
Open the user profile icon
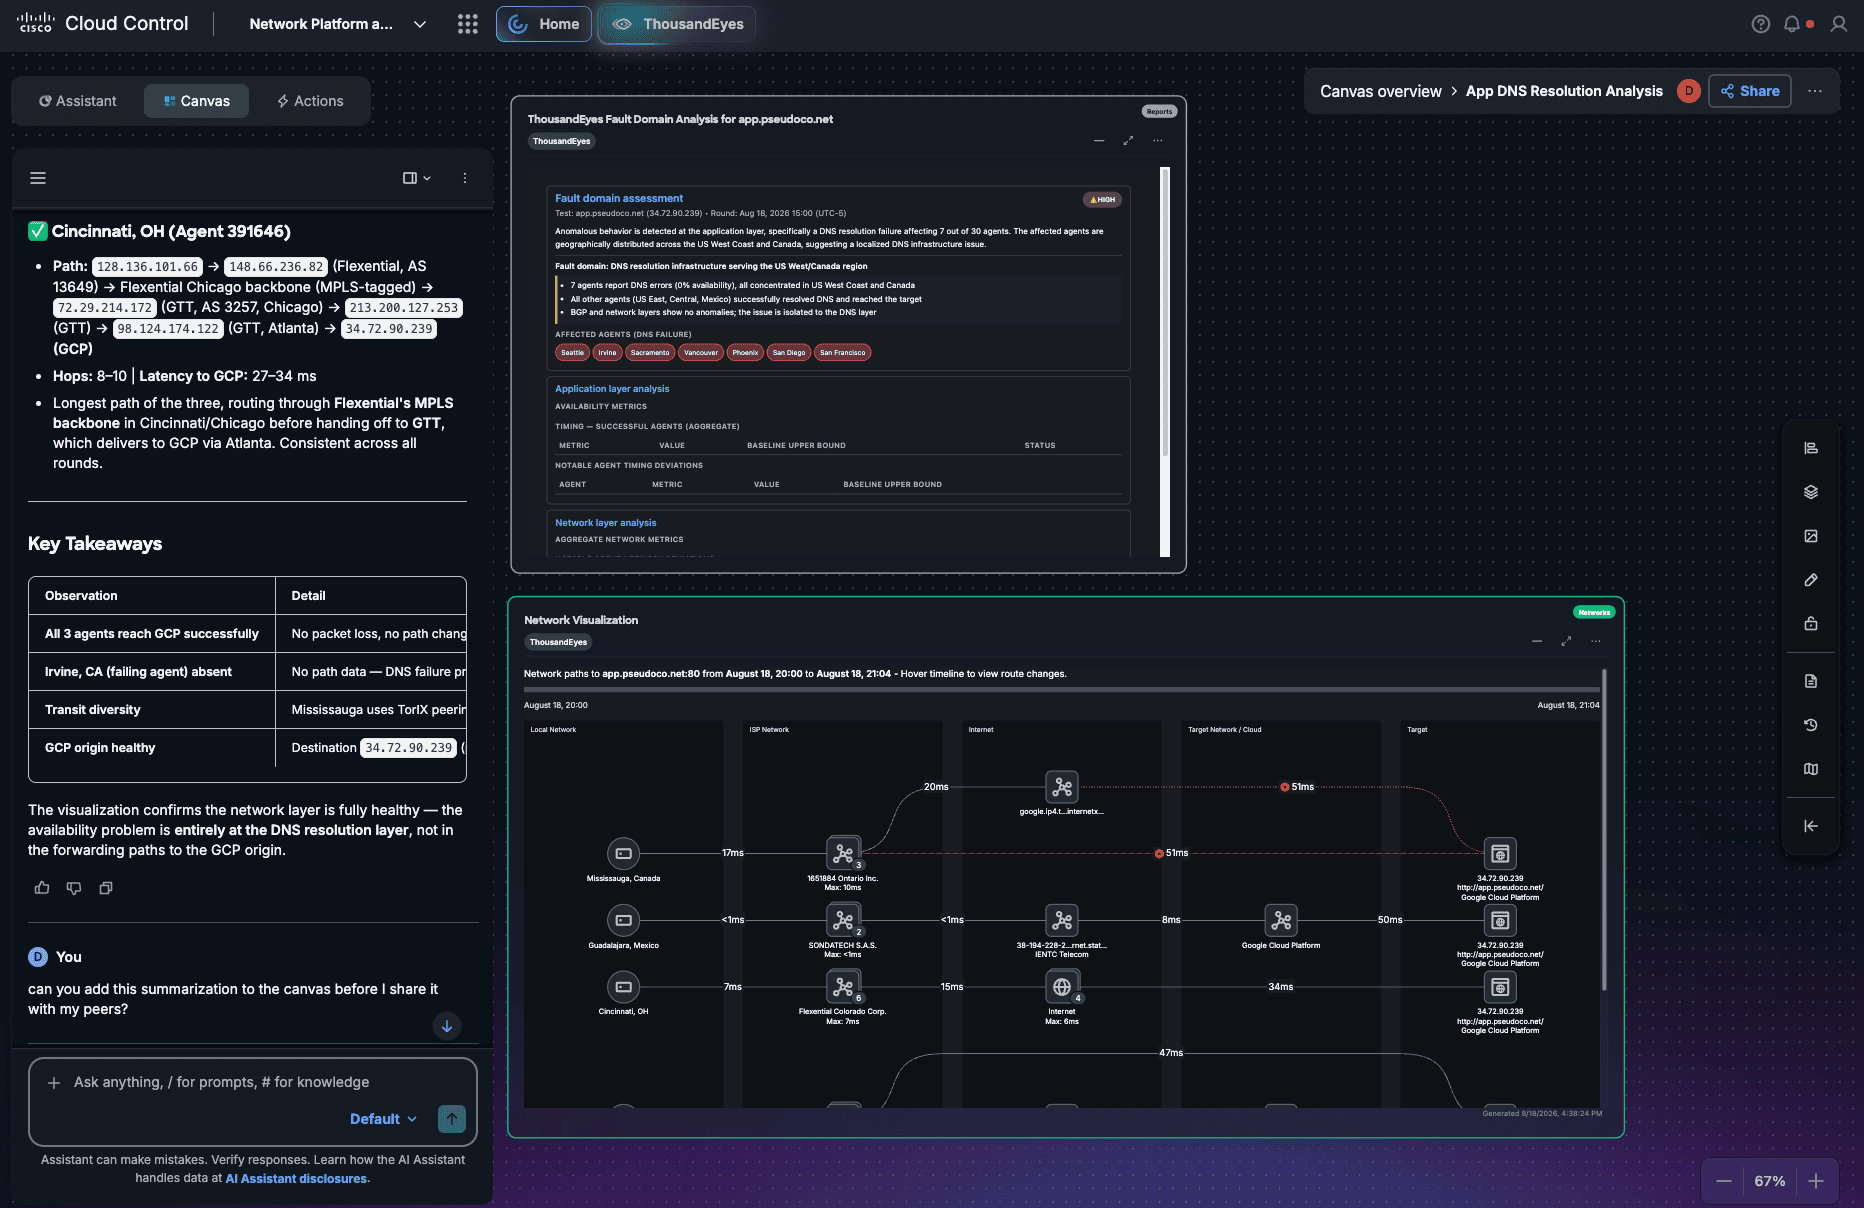pos(1838,24)
